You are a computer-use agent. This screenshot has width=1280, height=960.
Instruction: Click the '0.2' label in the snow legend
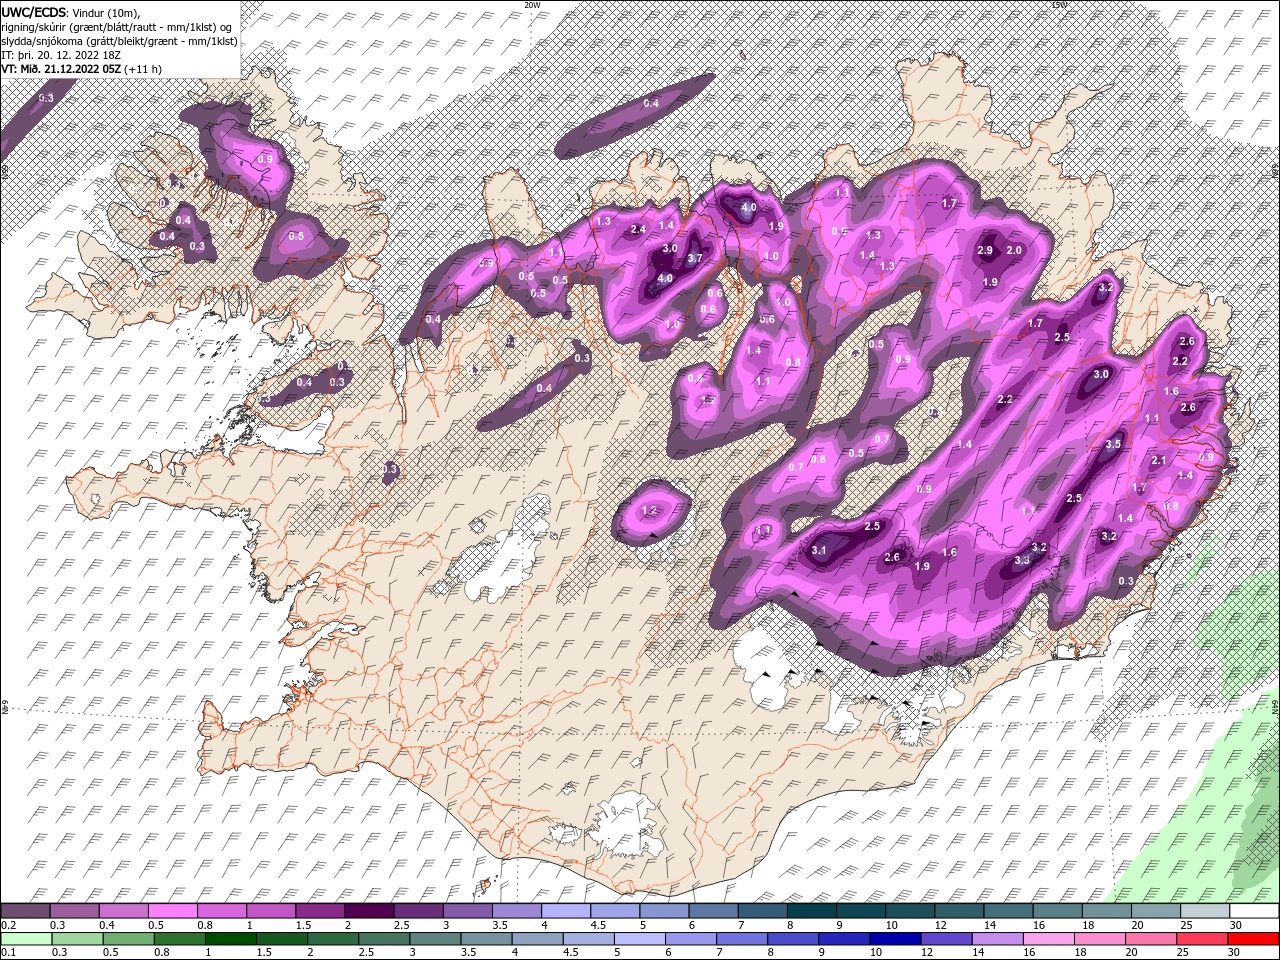(9, 925)
